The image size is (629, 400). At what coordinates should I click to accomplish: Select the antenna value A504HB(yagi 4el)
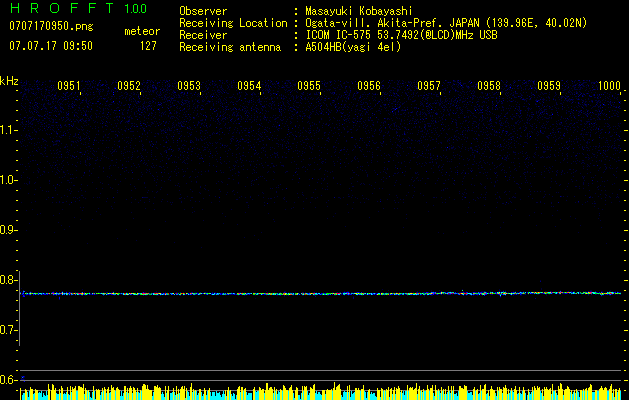tap(353, 47)
